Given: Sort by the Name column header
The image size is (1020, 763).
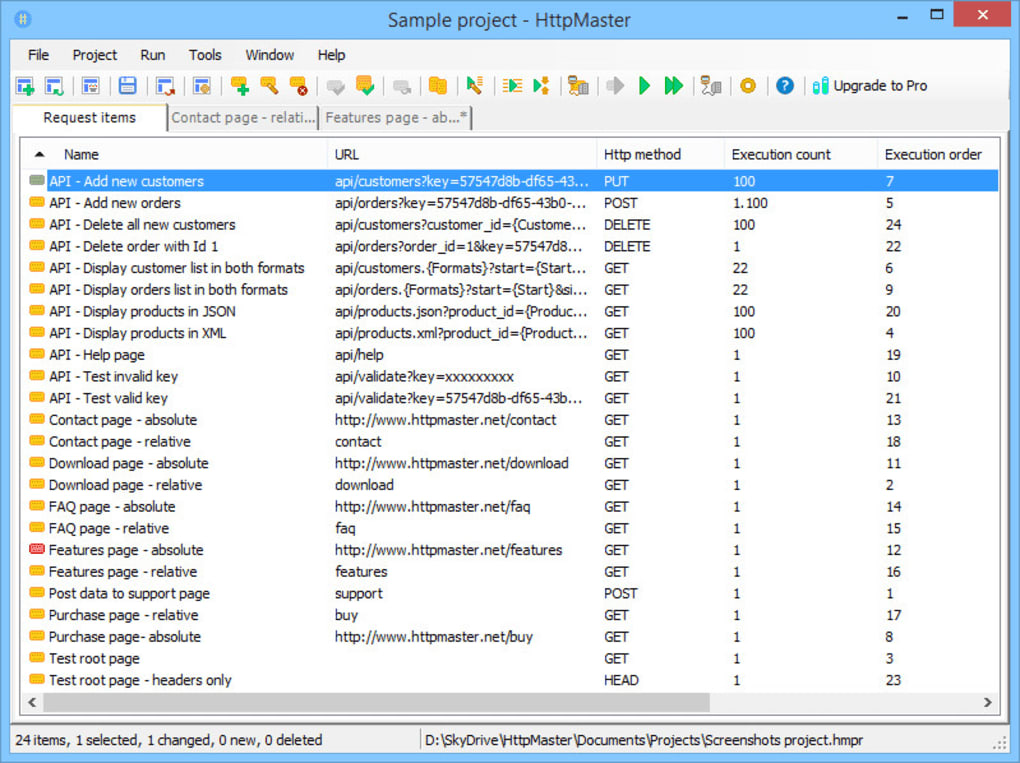Looking at the screenshot, I should click(81, 155).
